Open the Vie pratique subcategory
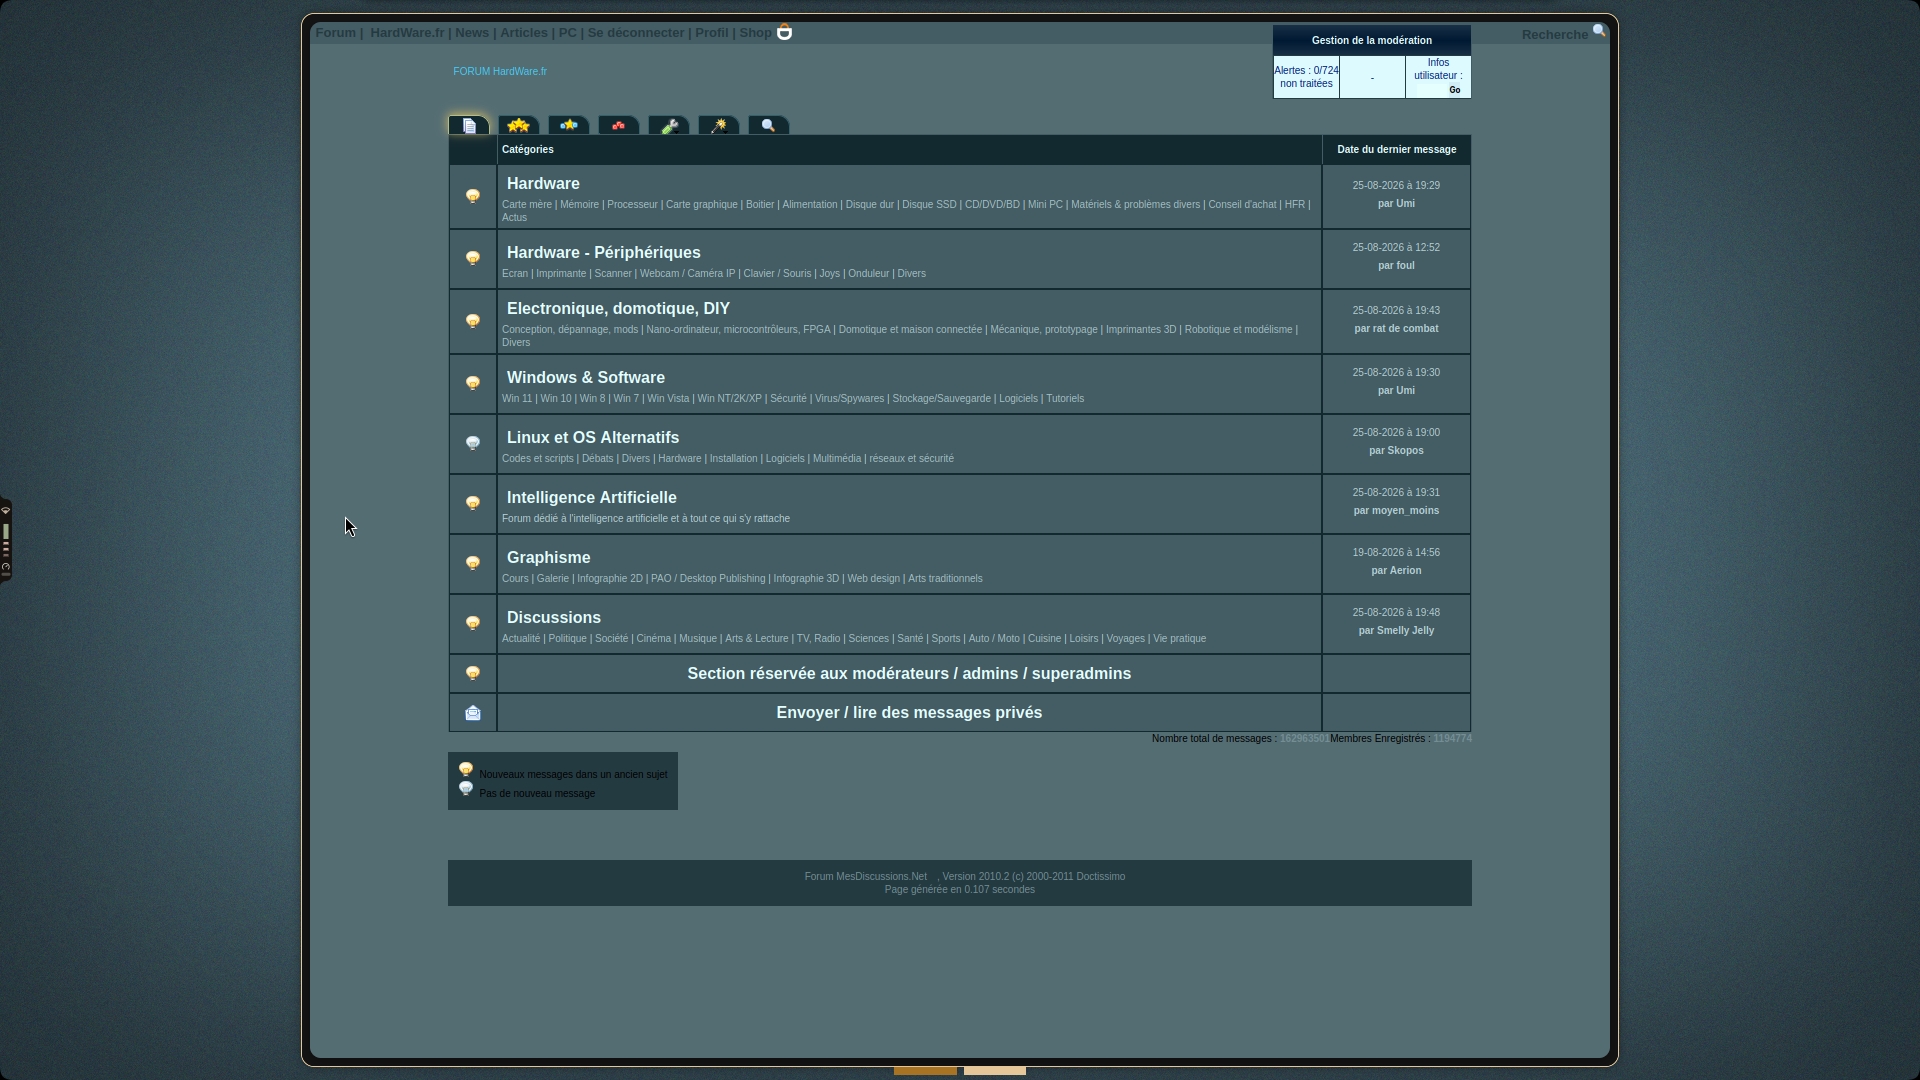Viewport: 1920px width, 1080px height. pyautogui.click(x=1180, y=639)
